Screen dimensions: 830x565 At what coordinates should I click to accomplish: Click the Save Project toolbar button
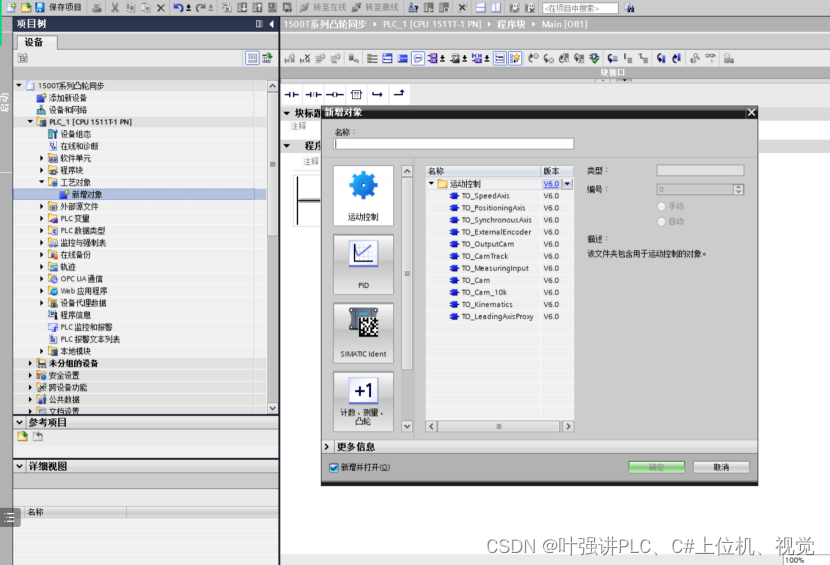click(x=58, y=7)
